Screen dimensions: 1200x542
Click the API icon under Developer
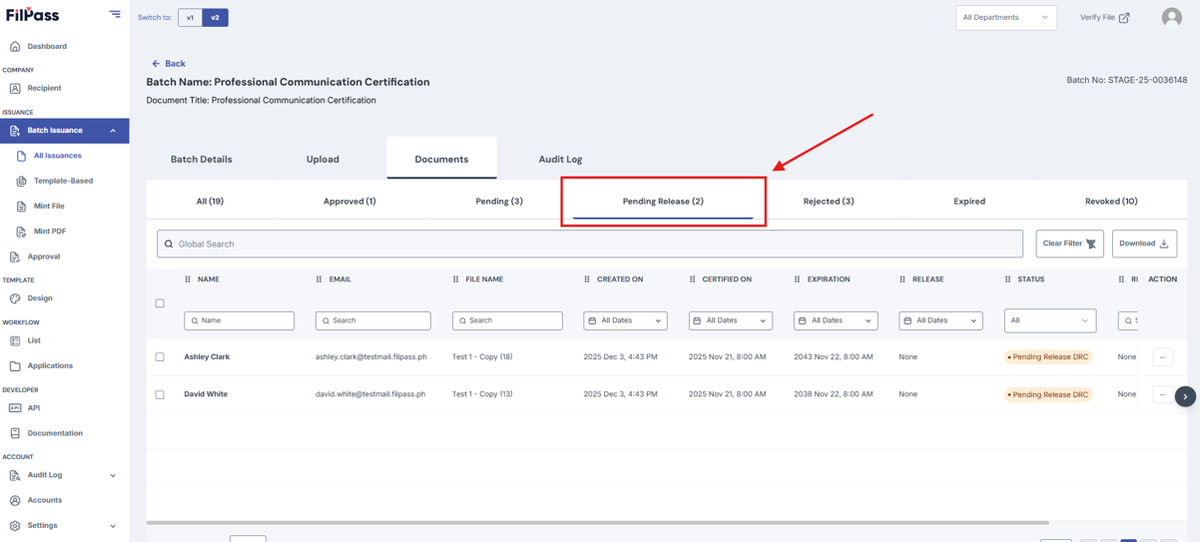[x=15, y=408]
